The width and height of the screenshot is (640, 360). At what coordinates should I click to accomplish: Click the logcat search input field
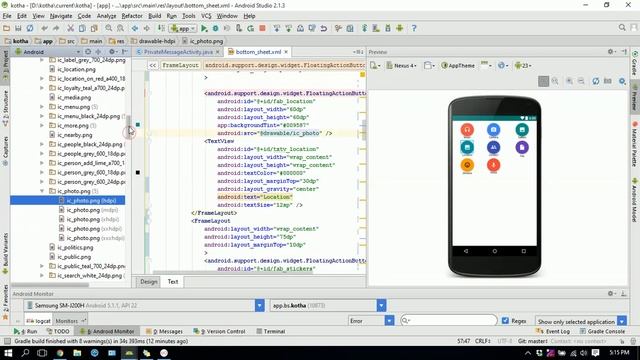tap(449, 321)
